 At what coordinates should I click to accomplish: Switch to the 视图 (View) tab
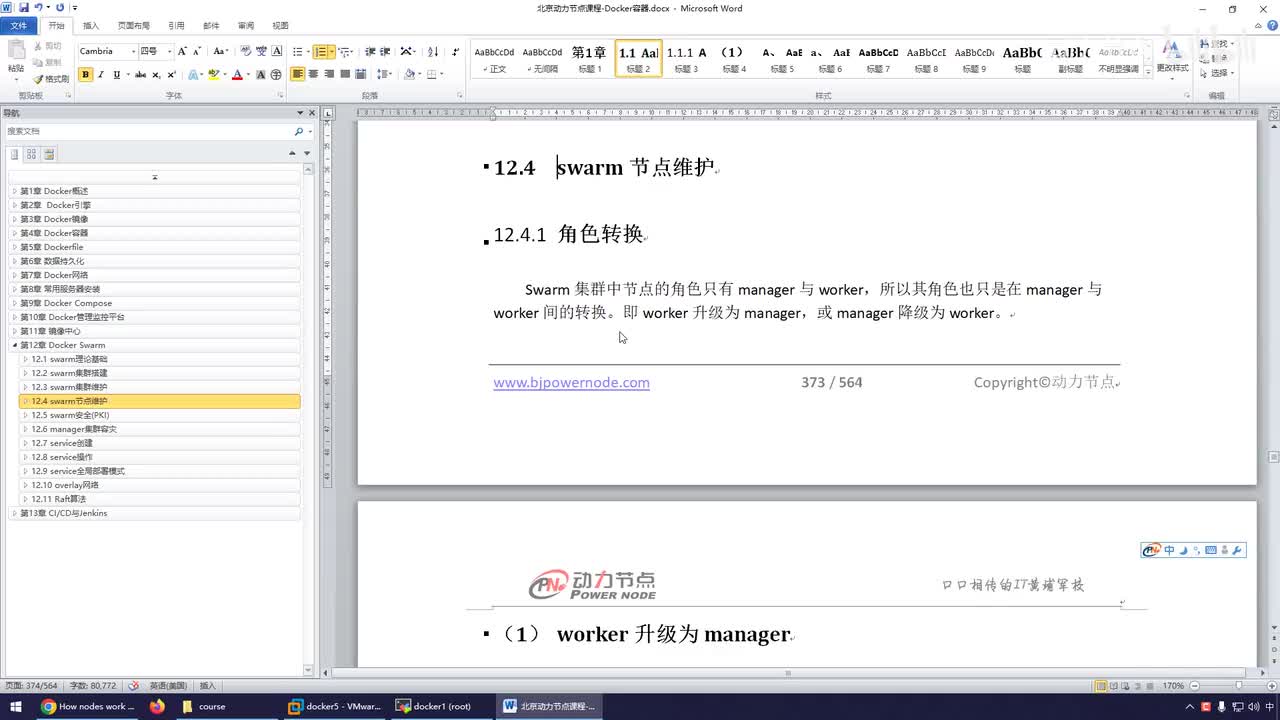(280, 26)
